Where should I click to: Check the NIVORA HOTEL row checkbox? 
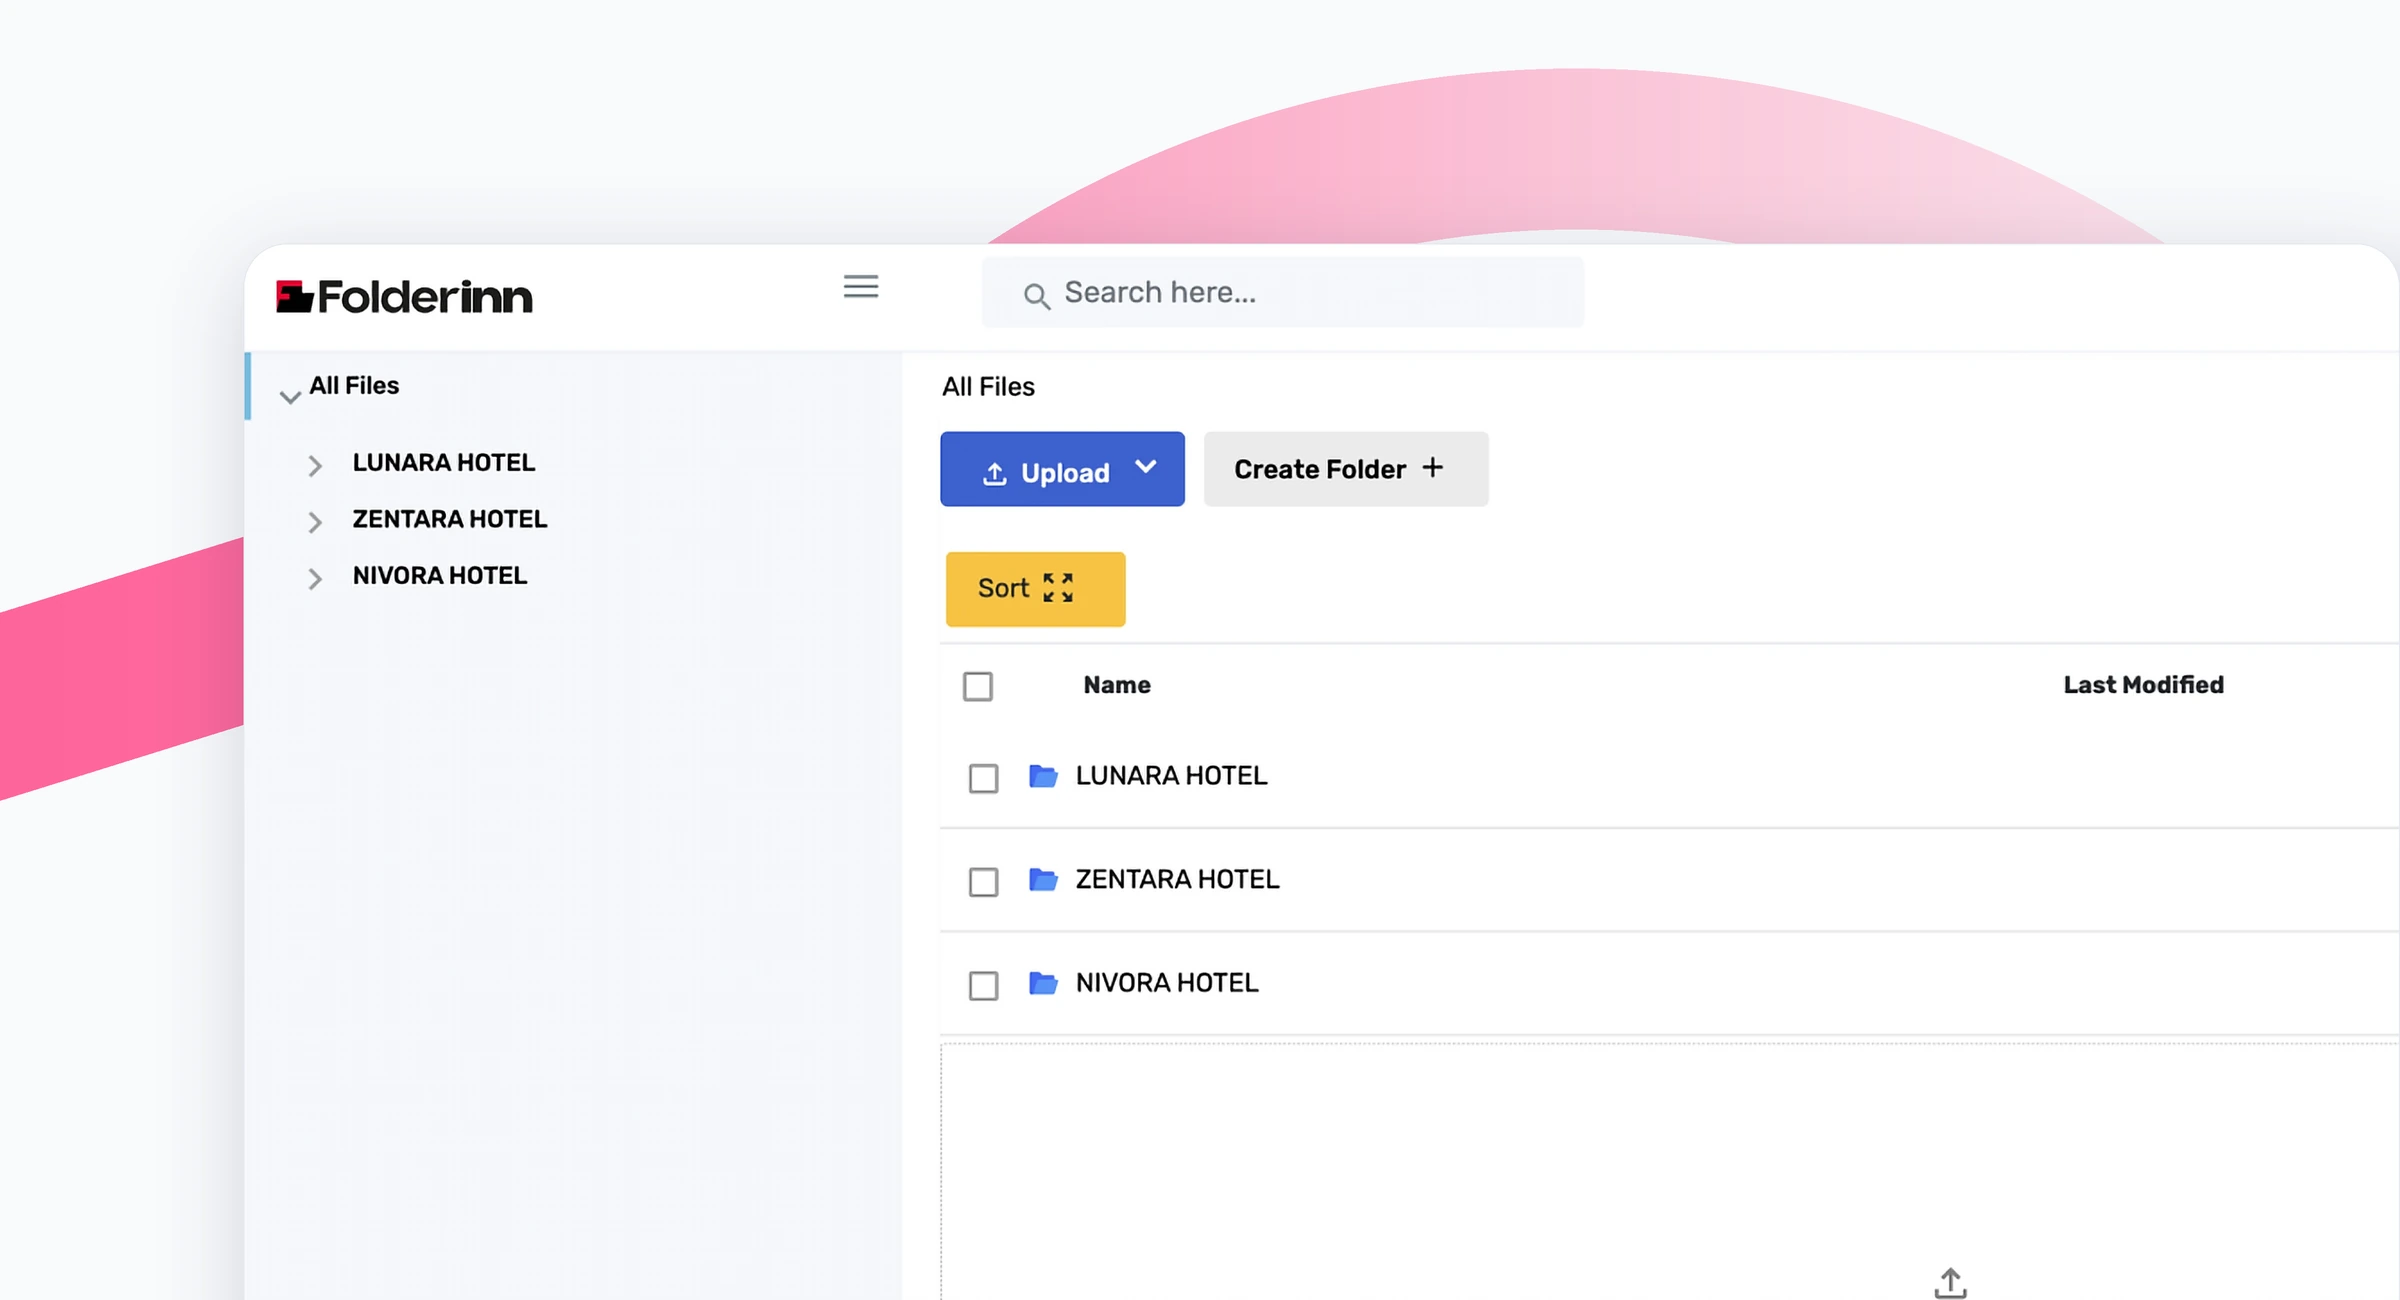(984, 986)
